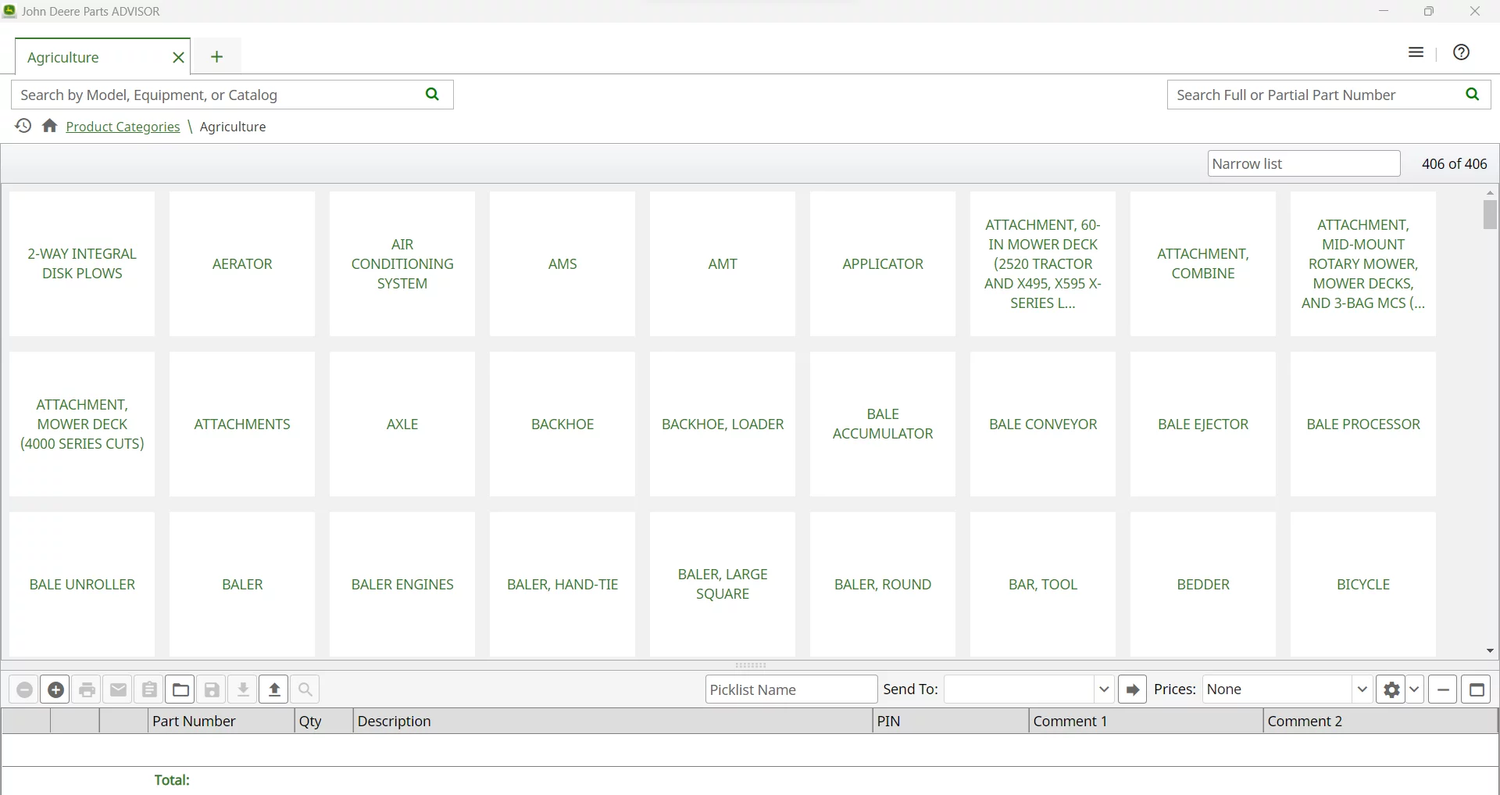Viewport: 1500px width, 795px height.
Task: Open the BACKHOE, LOADER category tile
Action: tap(722, 424)
